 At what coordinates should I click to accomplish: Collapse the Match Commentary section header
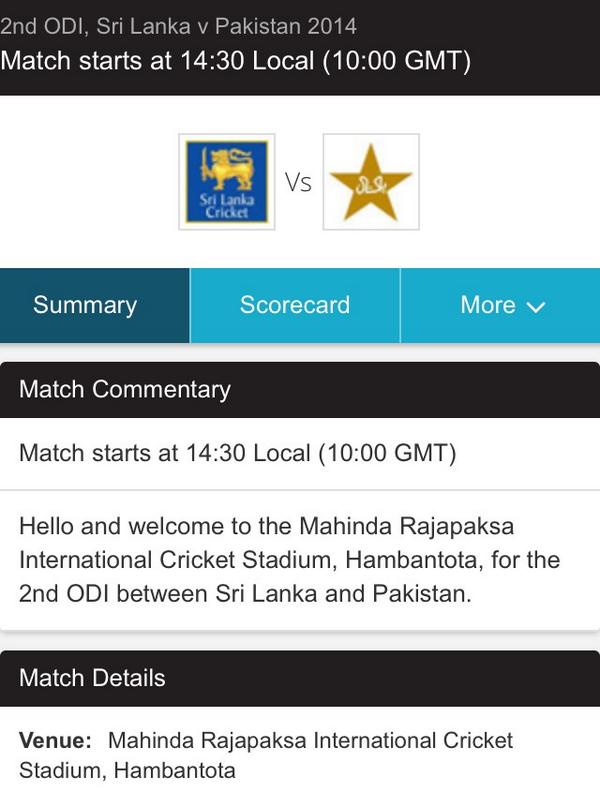coord(300,389)
